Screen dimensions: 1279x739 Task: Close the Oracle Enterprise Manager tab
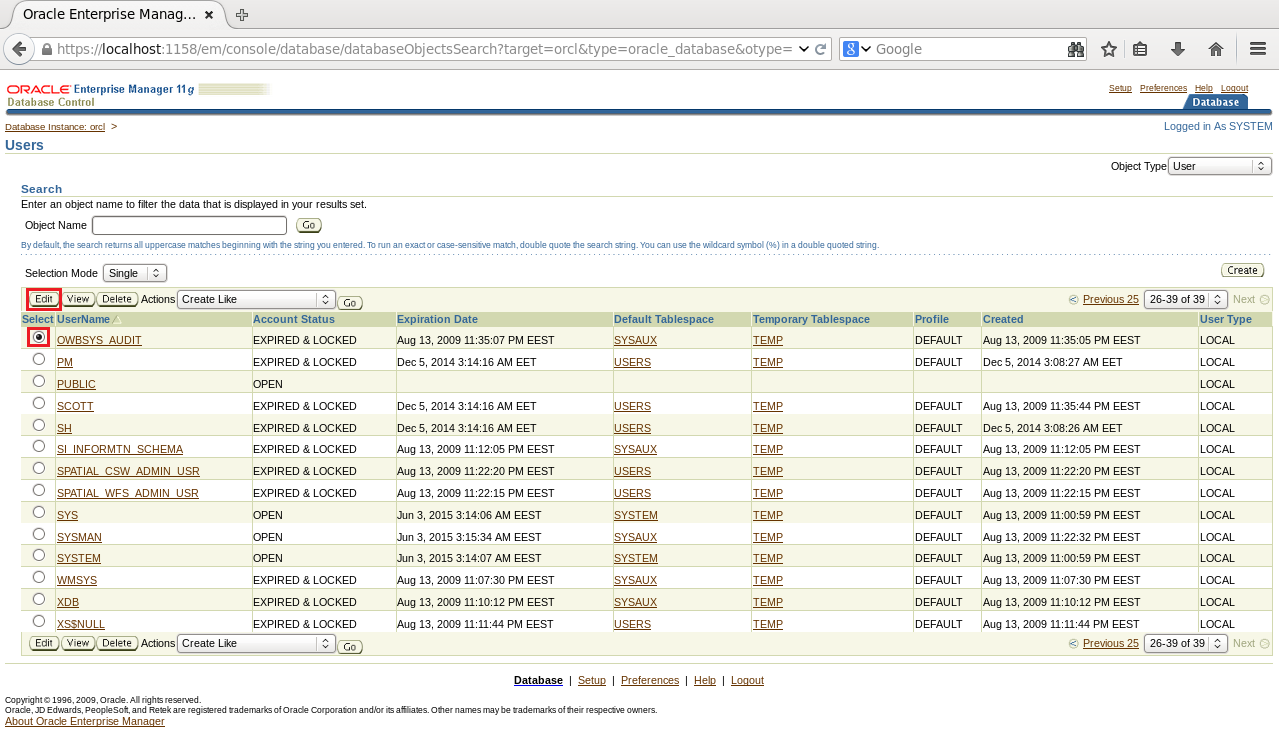tap(208, 15)
